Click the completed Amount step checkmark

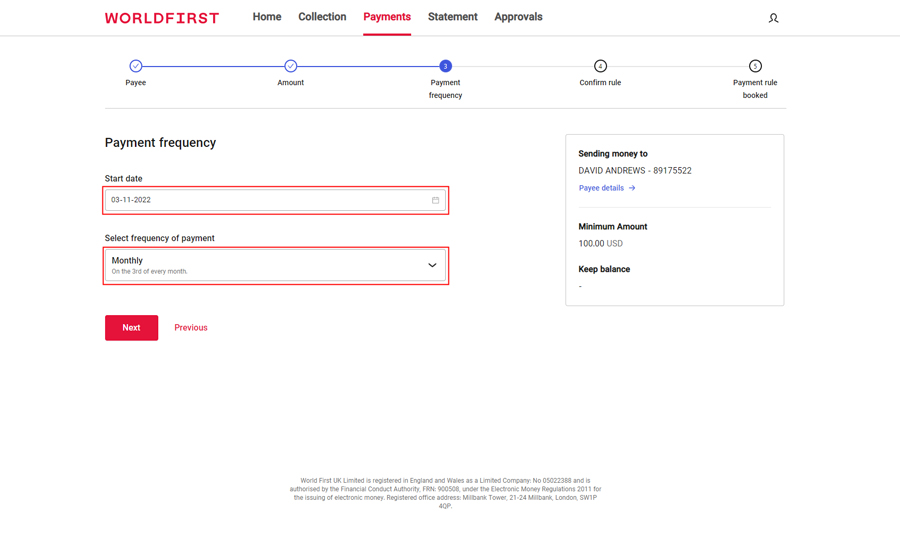291,66
